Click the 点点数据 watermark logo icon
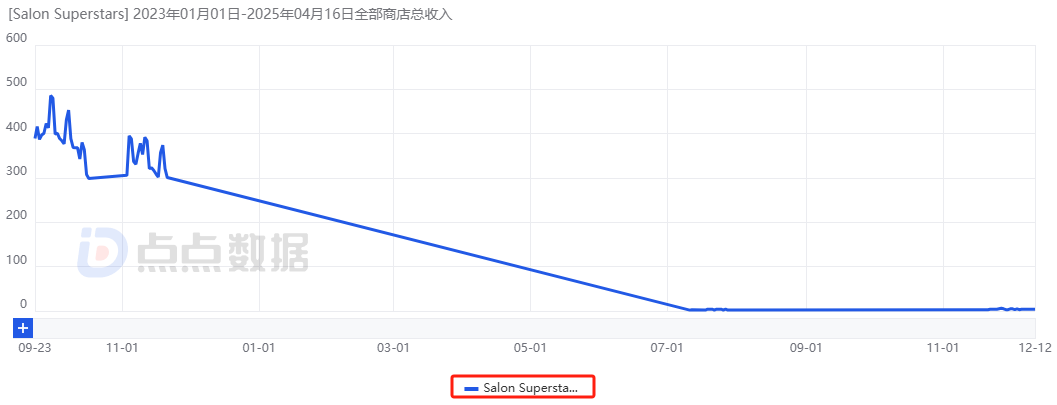The image size is (1057, 405). [102, 253]
